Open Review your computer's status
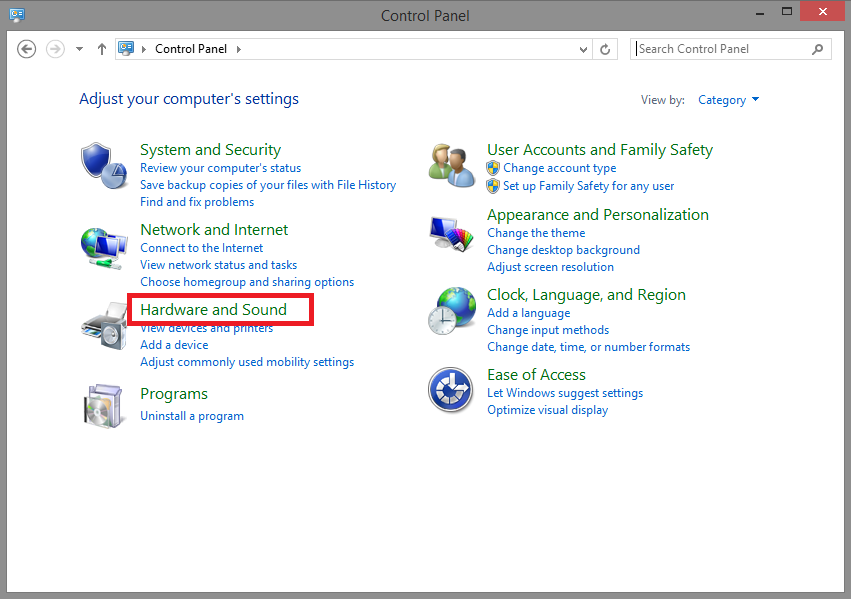851x599 pixels. (220, 168)
